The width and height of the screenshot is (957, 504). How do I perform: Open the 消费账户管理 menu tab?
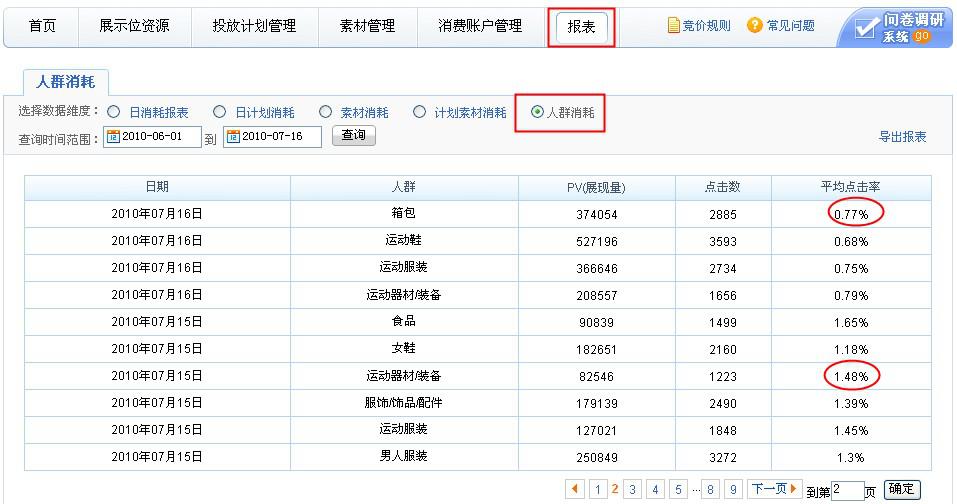click(x=480, y=26)
